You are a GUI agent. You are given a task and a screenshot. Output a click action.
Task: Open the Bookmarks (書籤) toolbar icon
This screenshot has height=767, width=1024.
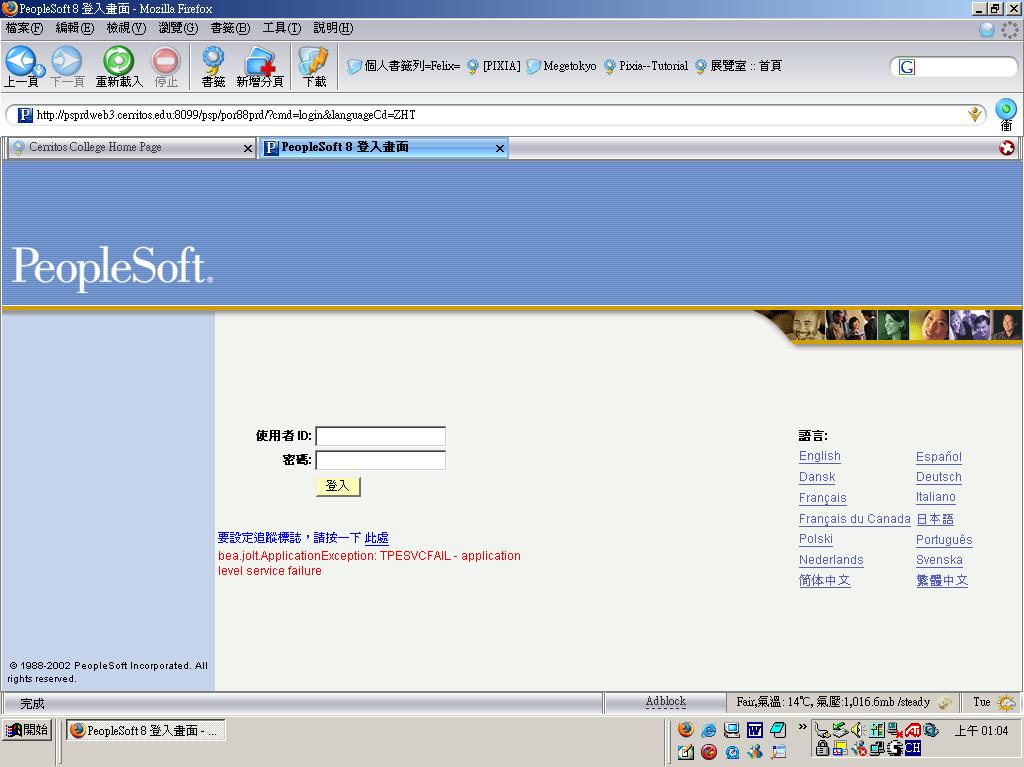pyautogui.click(x=213, y=63)
